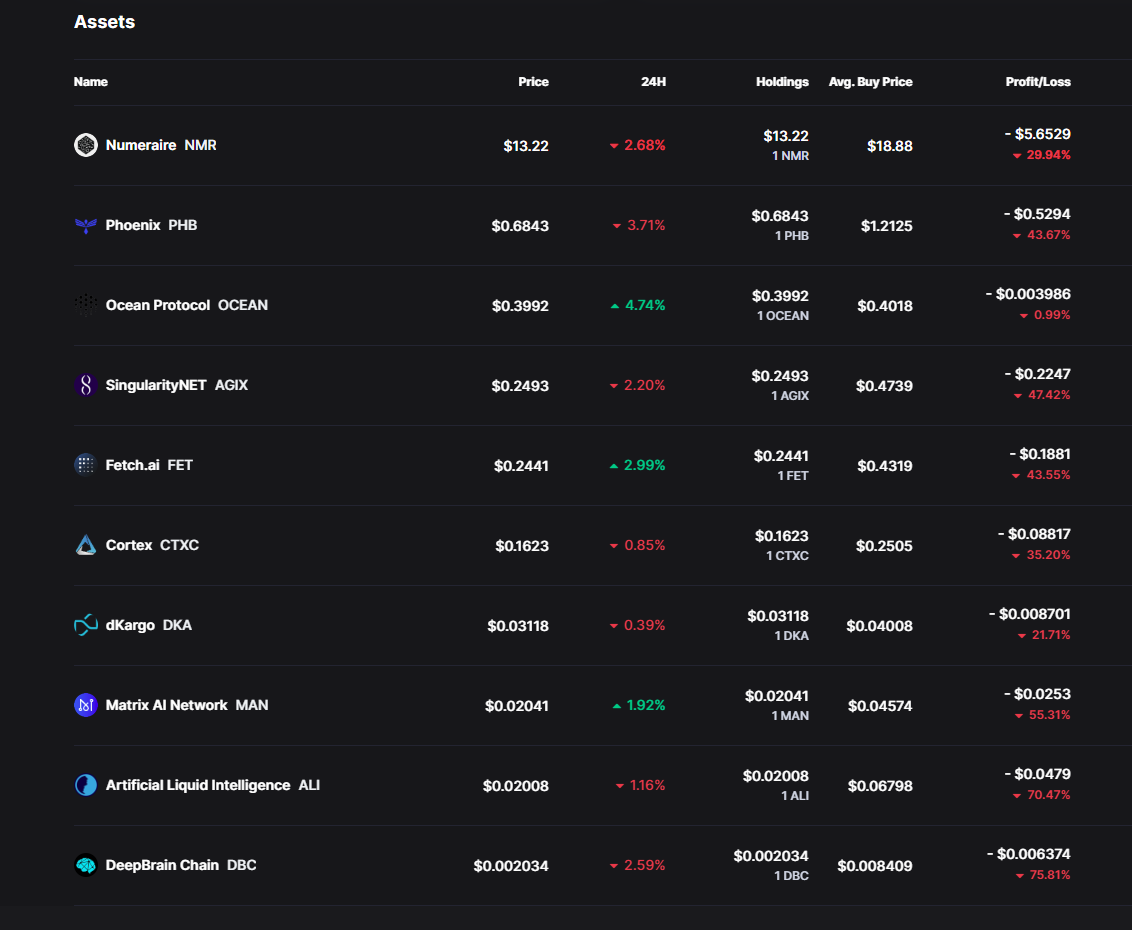1132x930 pixels.
Task: Click Cortex 24H change 0.85%
Action: pos(637,545)
